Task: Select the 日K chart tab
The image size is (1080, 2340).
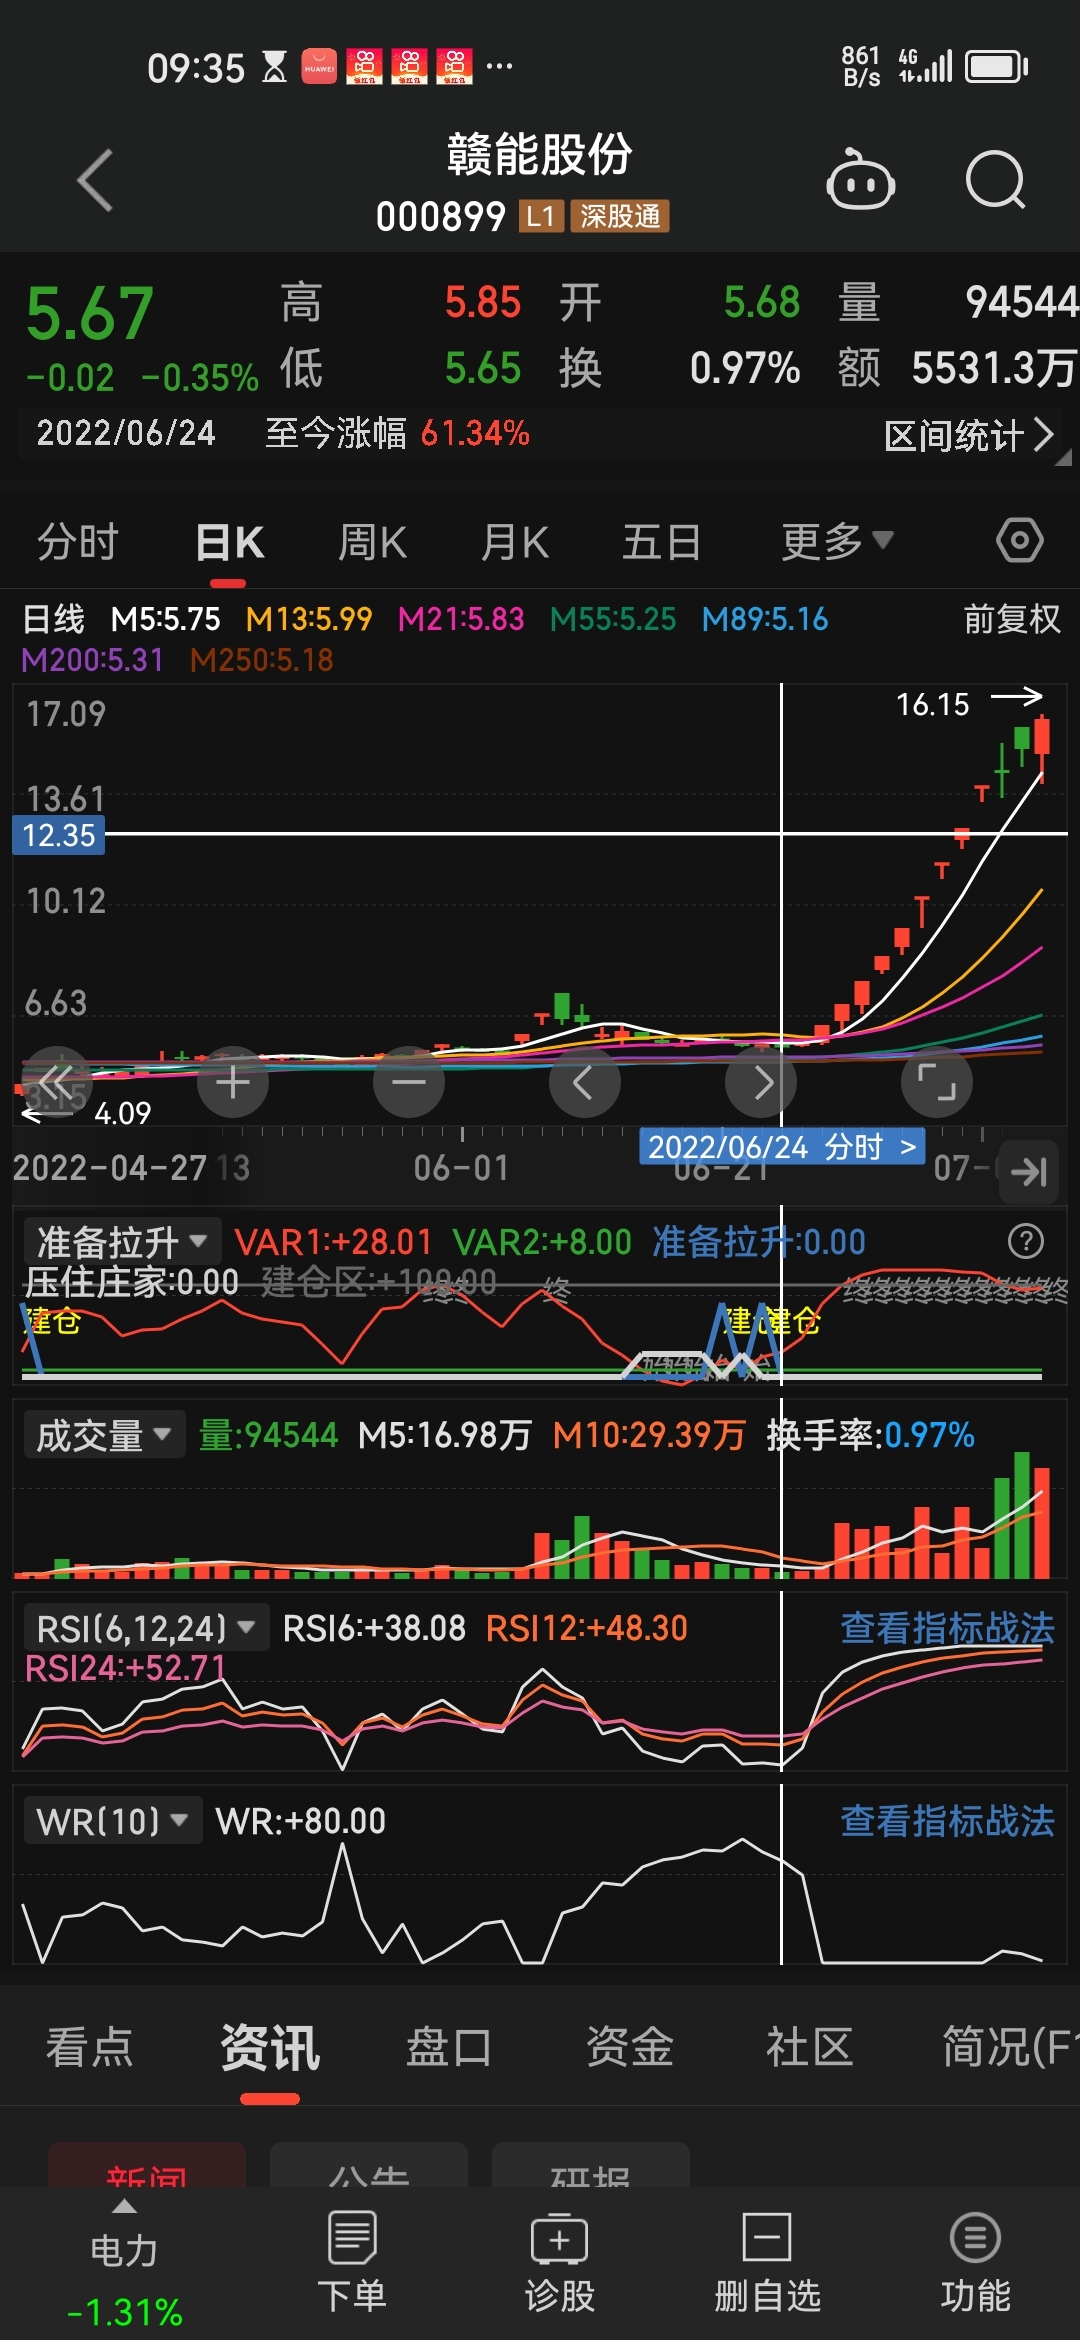Action: [229, 541]
